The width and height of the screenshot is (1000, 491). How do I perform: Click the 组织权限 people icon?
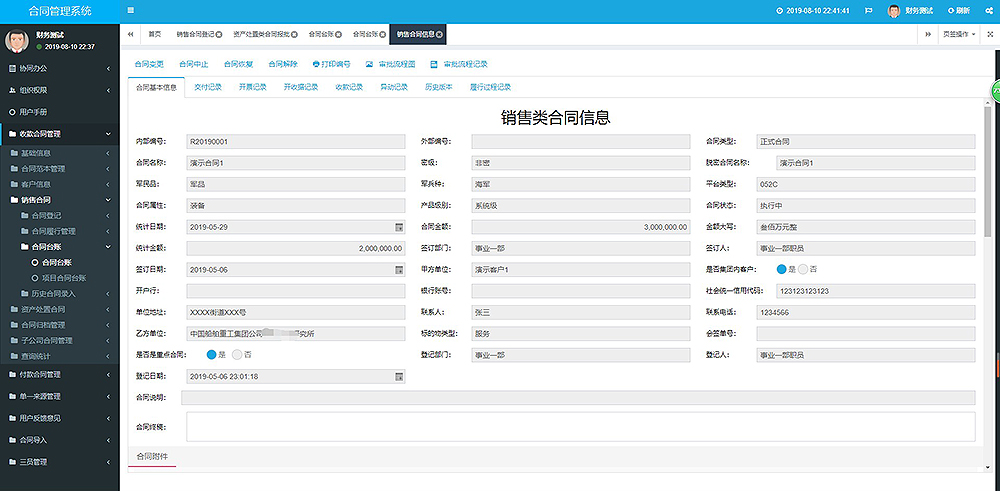point(12,91)
